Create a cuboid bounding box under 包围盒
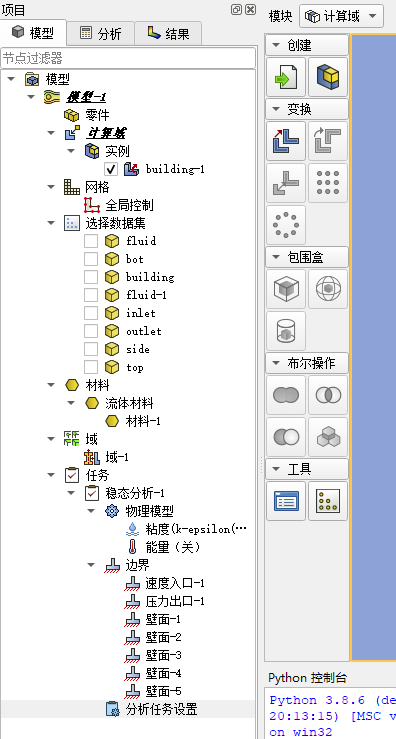The image size is (396, 739). click(286, 288)
